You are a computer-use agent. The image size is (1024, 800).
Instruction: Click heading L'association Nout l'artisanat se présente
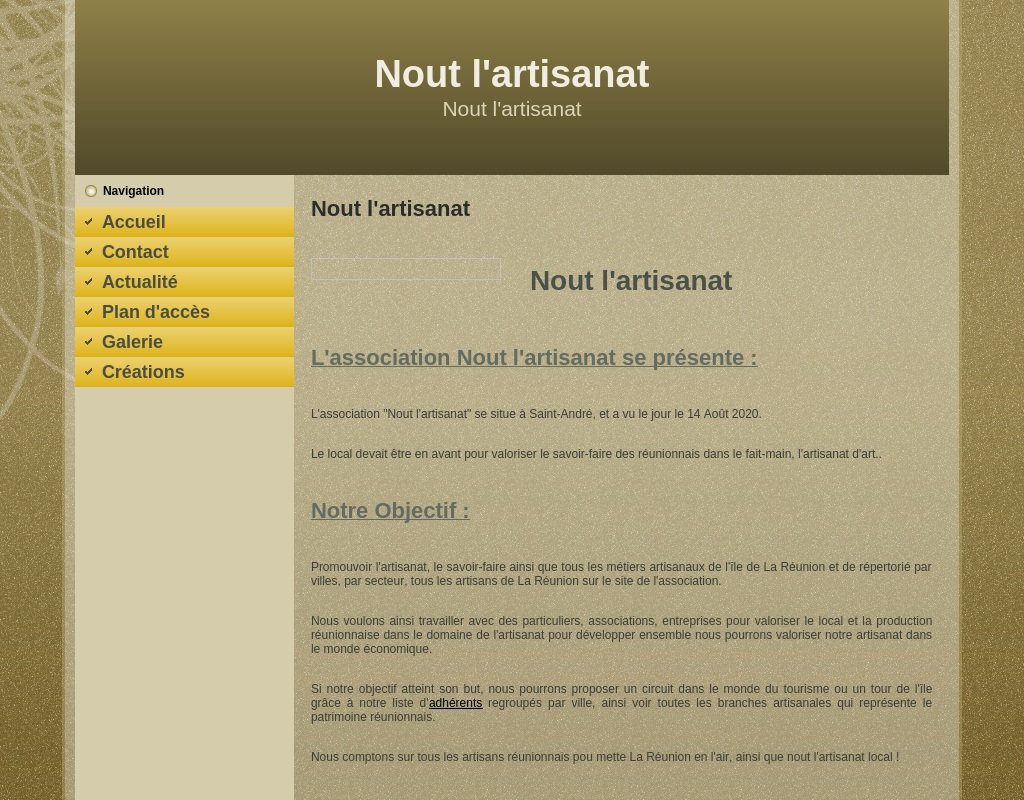[x=534, y=358]
